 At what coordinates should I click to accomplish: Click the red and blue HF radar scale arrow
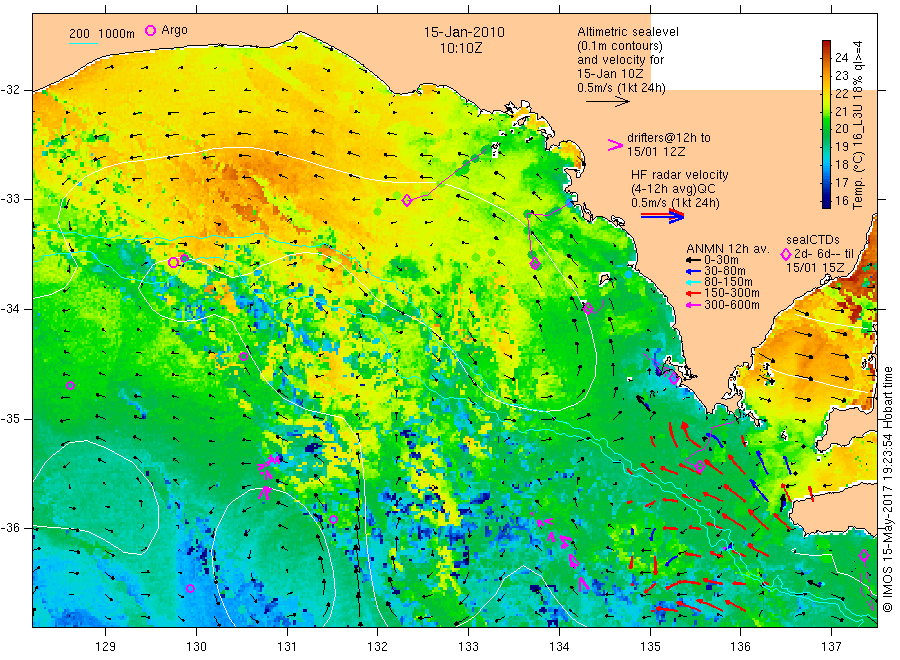click(662, 216)
